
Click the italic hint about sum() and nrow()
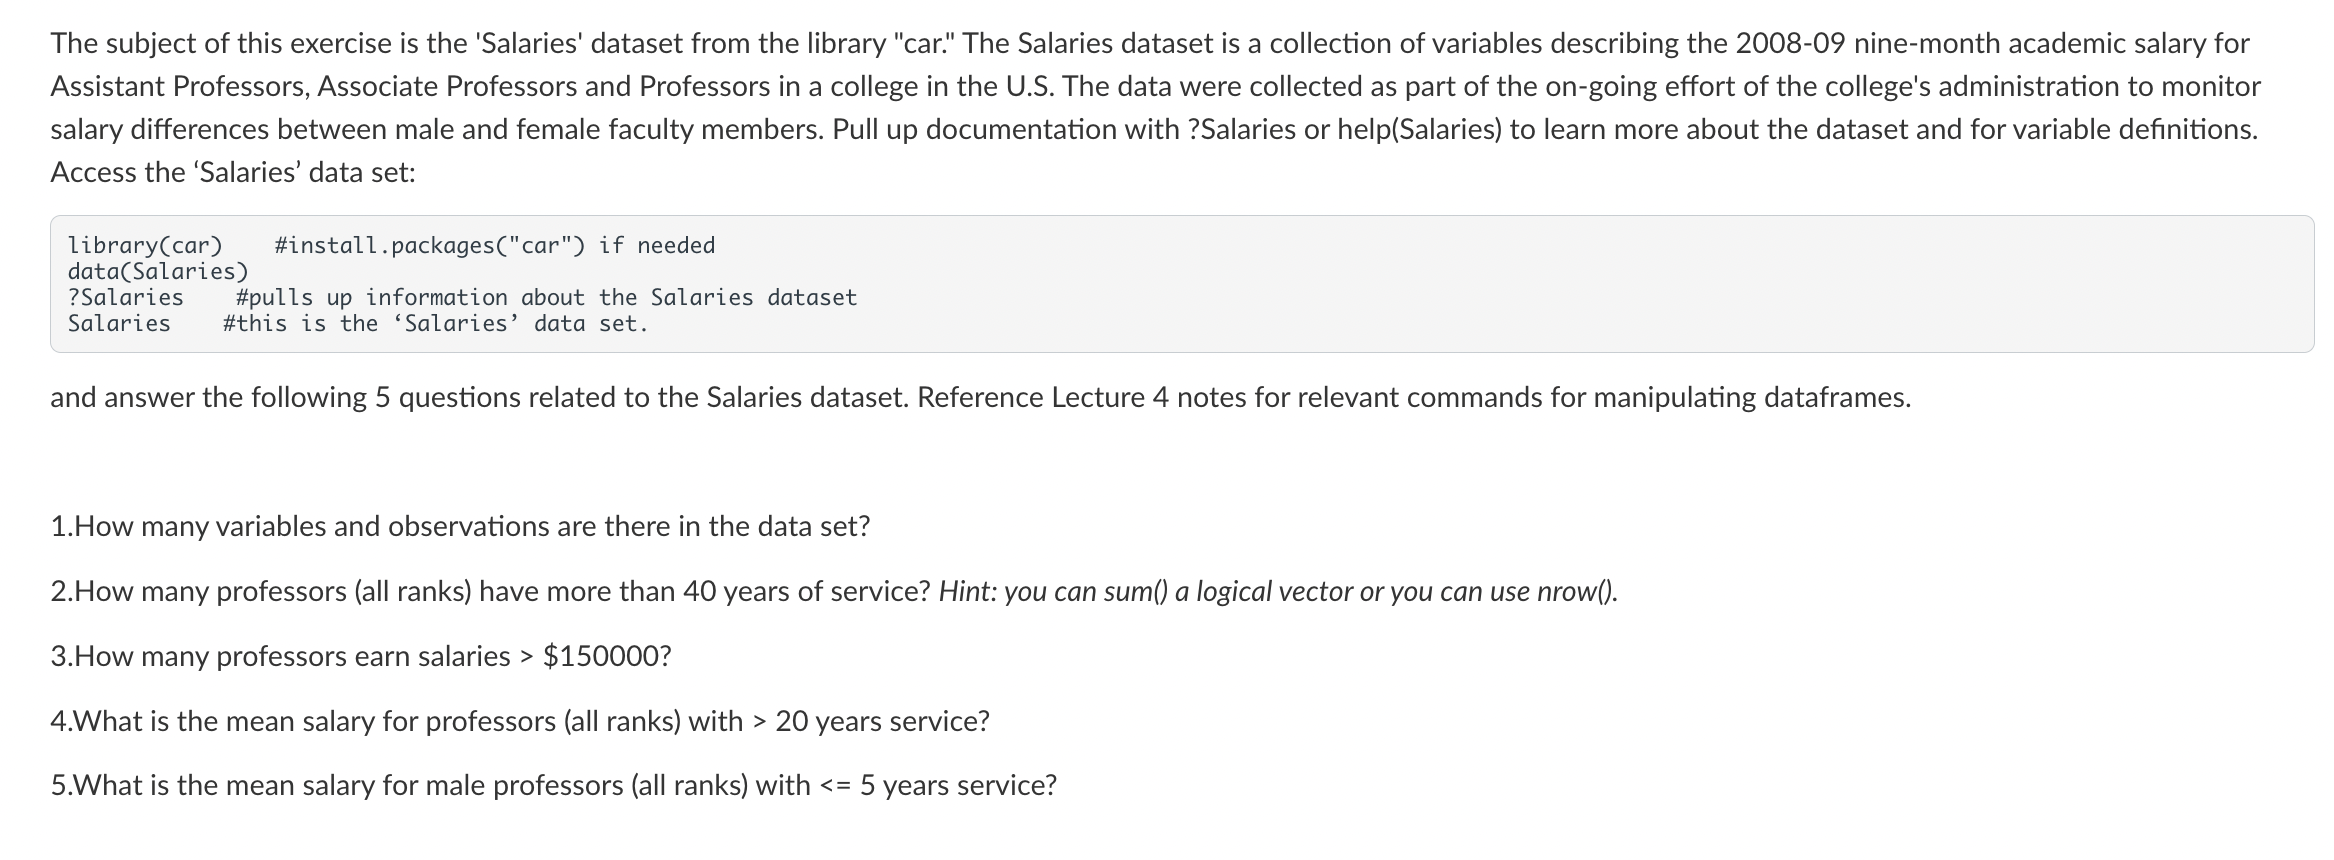pos(1278,591)
